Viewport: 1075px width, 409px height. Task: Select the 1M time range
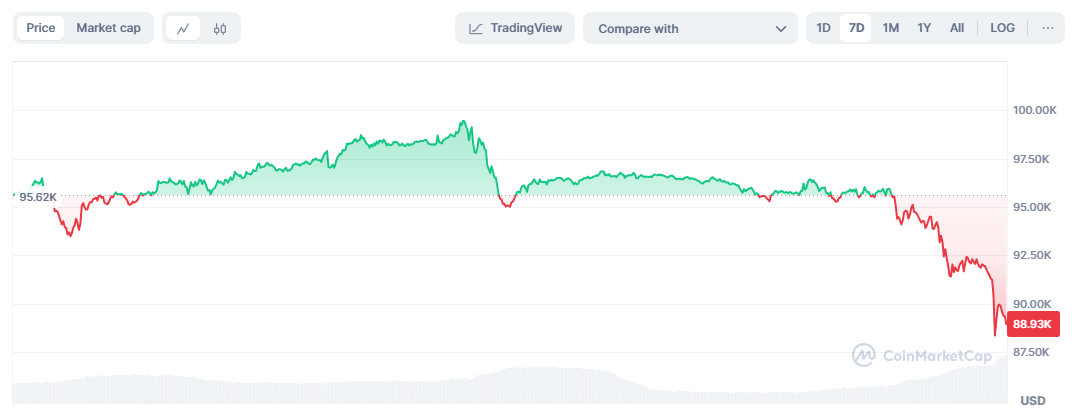[x=890, y=28]
